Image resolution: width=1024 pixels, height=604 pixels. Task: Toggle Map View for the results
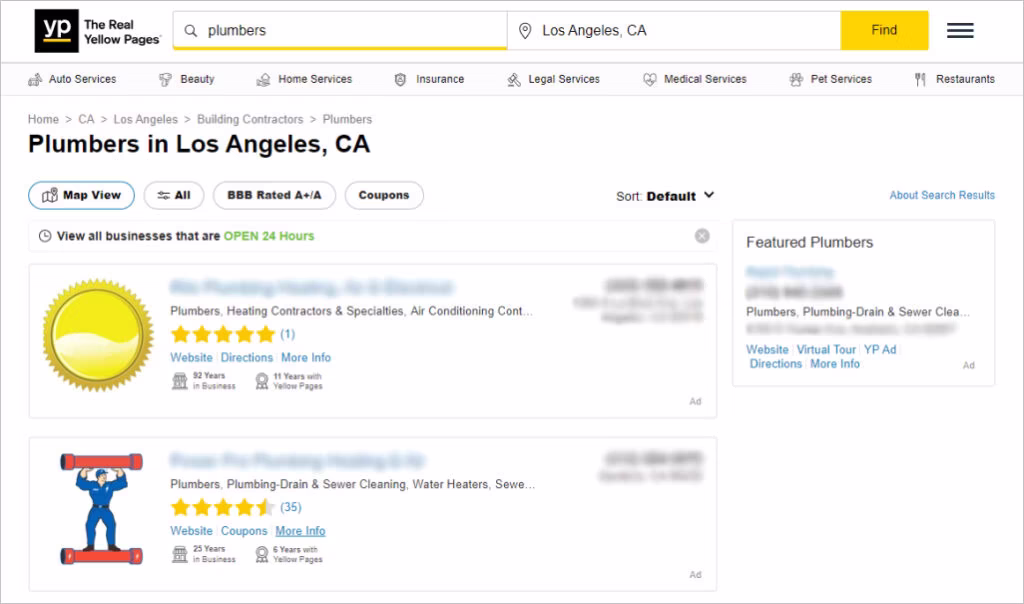(80, 195)
